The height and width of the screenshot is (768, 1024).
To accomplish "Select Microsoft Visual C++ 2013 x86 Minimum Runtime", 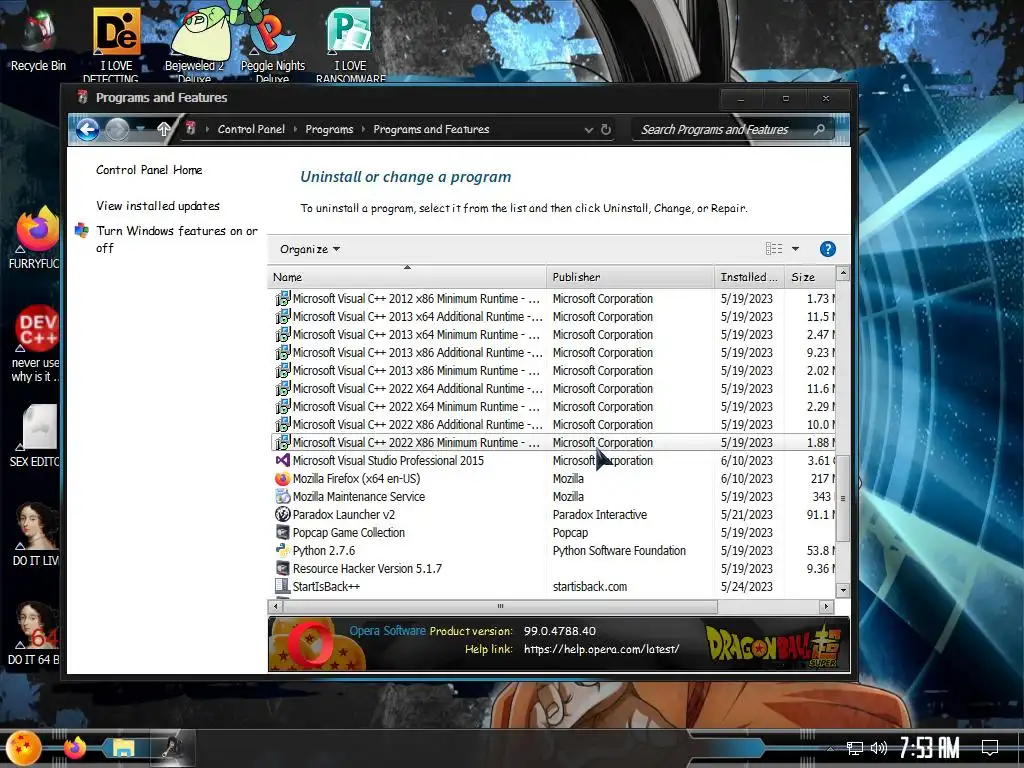I will click(x=552, y=370).
